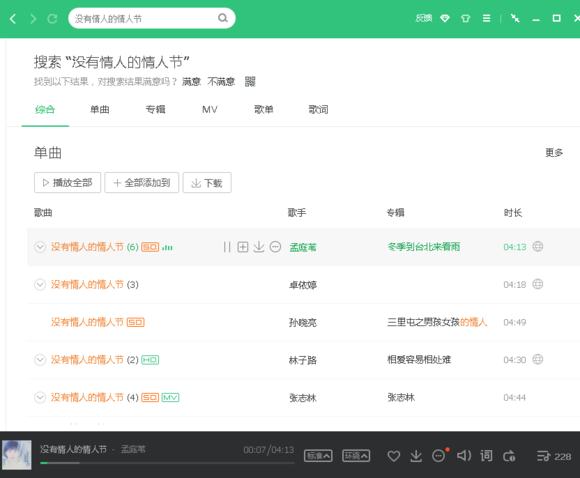Screen dimensions: 580x478
Task: Open 更多 link for singles
Action: coord(554,152)
